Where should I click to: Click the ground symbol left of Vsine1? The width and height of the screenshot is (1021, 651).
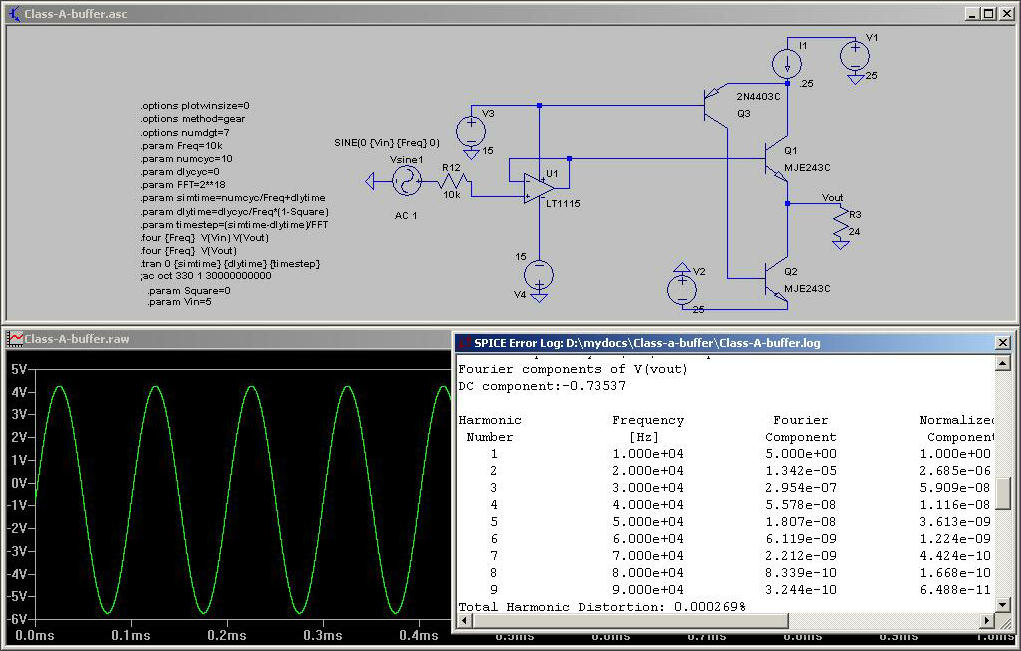[370, 180]
